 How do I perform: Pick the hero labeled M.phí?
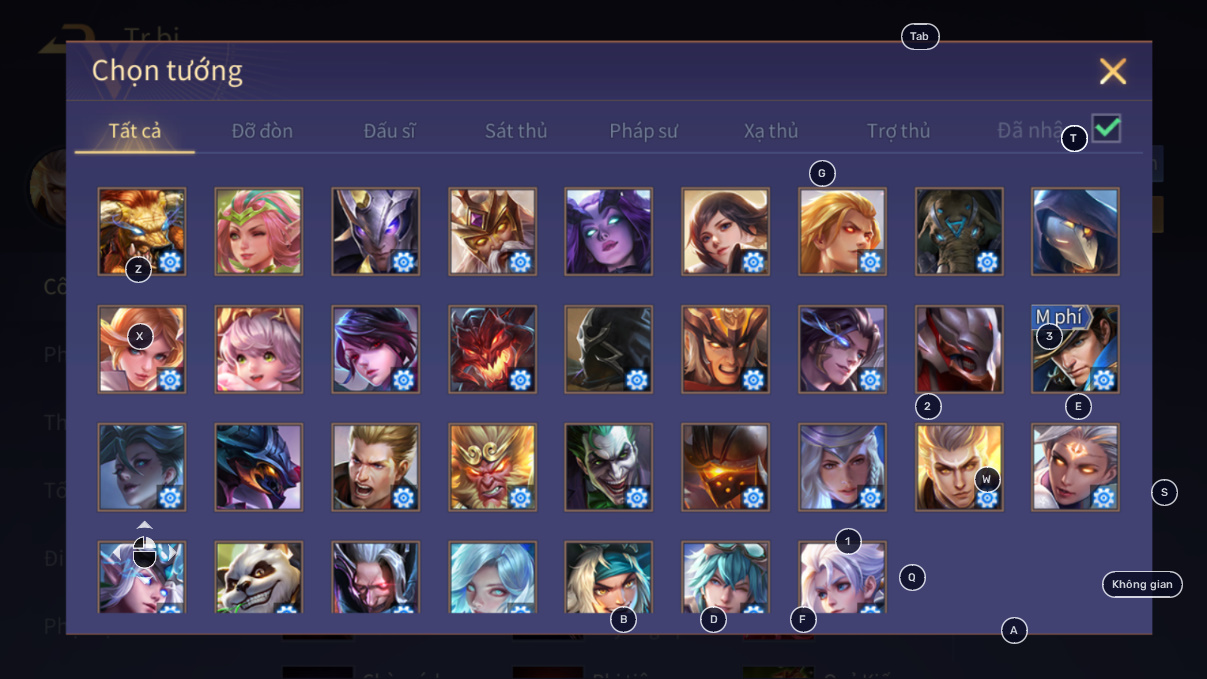(1075, 349)
